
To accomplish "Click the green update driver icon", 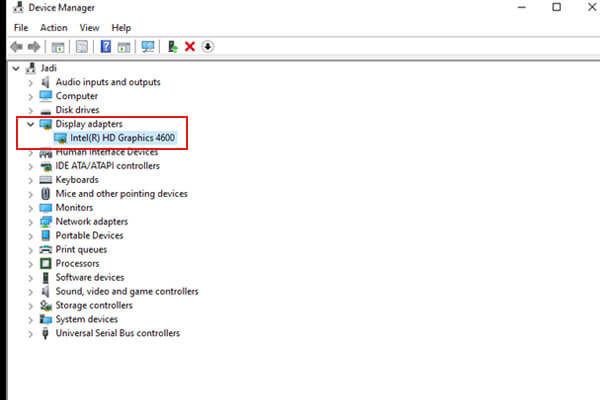I will [172, 47].
